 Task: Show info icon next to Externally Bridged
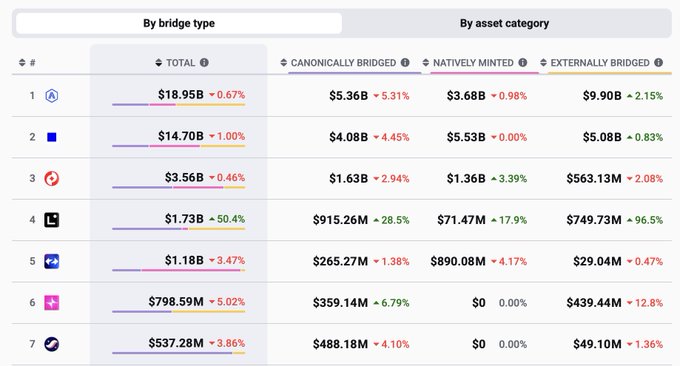point(658,62)
